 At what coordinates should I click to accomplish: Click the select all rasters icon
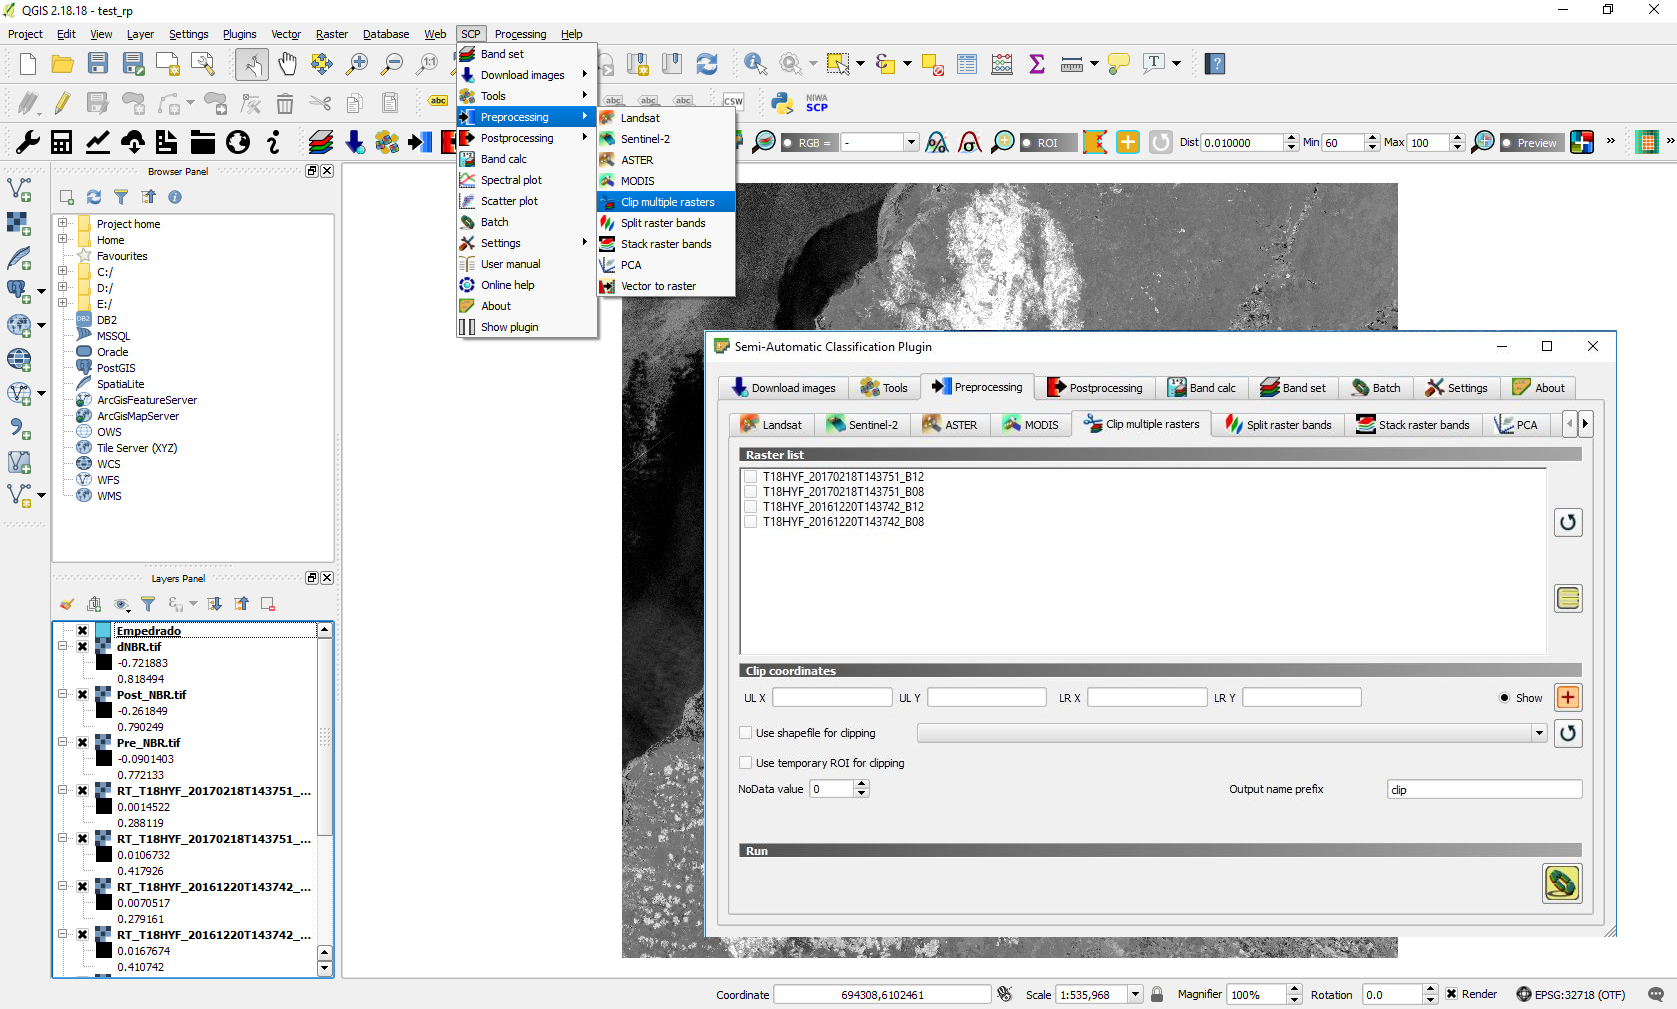1567,598
